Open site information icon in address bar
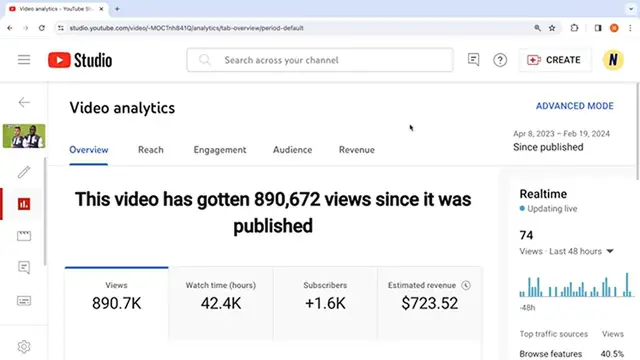Screen dimensions: 640x360 [61, 28]
